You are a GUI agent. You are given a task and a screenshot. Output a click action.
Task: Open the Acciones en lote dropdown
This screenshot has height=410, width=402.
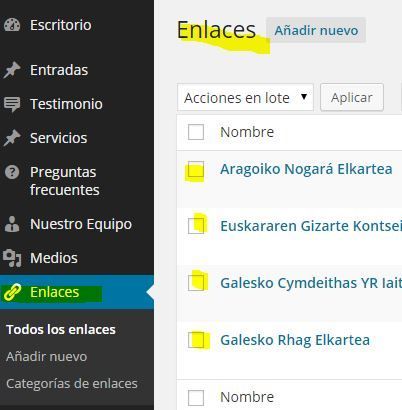tap(245, 98)
